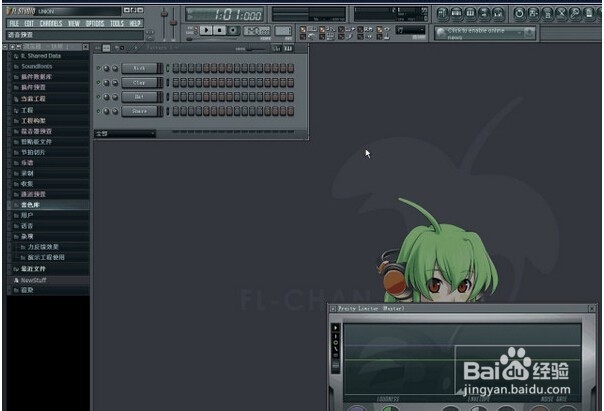Click the master pitch slider next to volume

[x=174, y=23]
